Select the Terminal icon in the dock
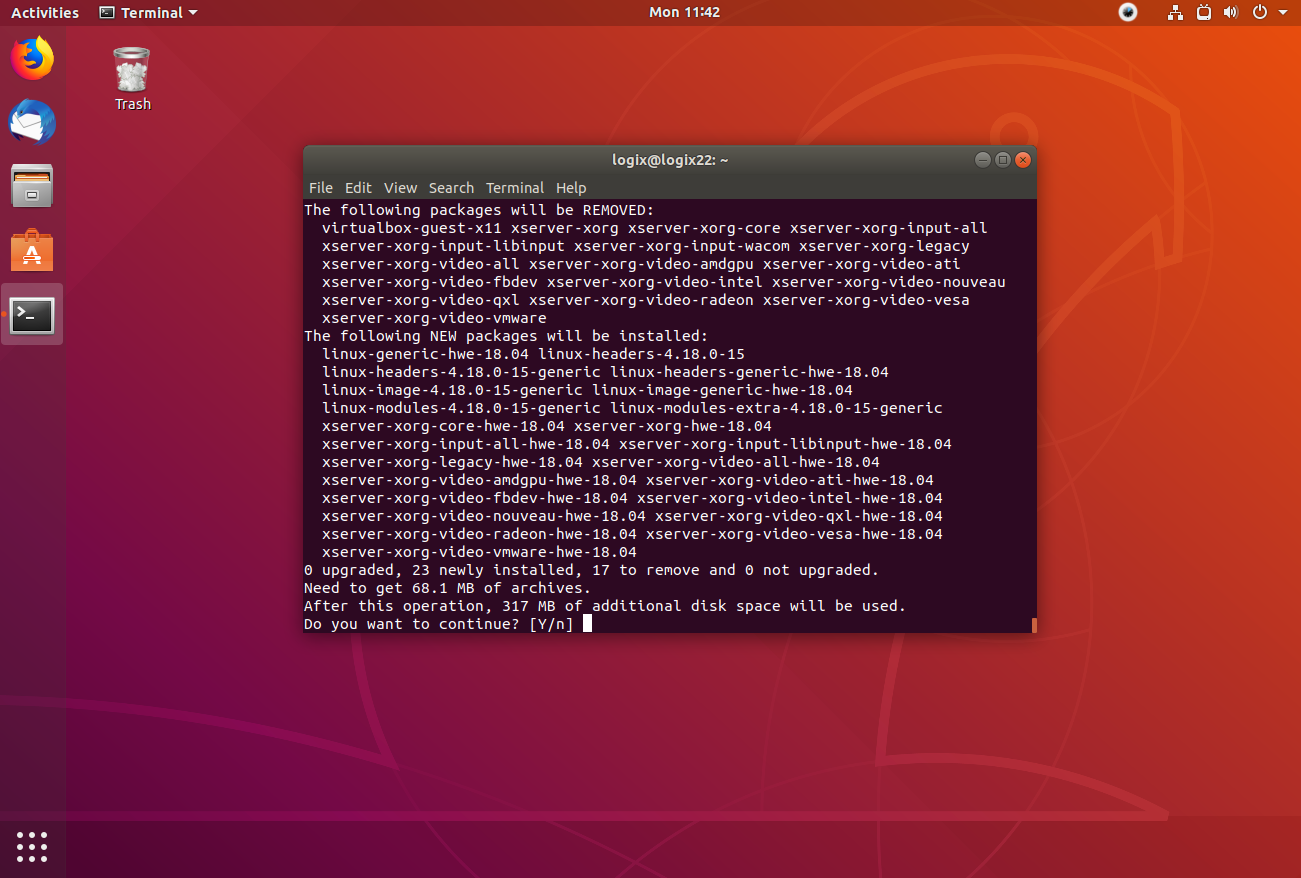The image size is (1301, 878). (x=32, y=314)
